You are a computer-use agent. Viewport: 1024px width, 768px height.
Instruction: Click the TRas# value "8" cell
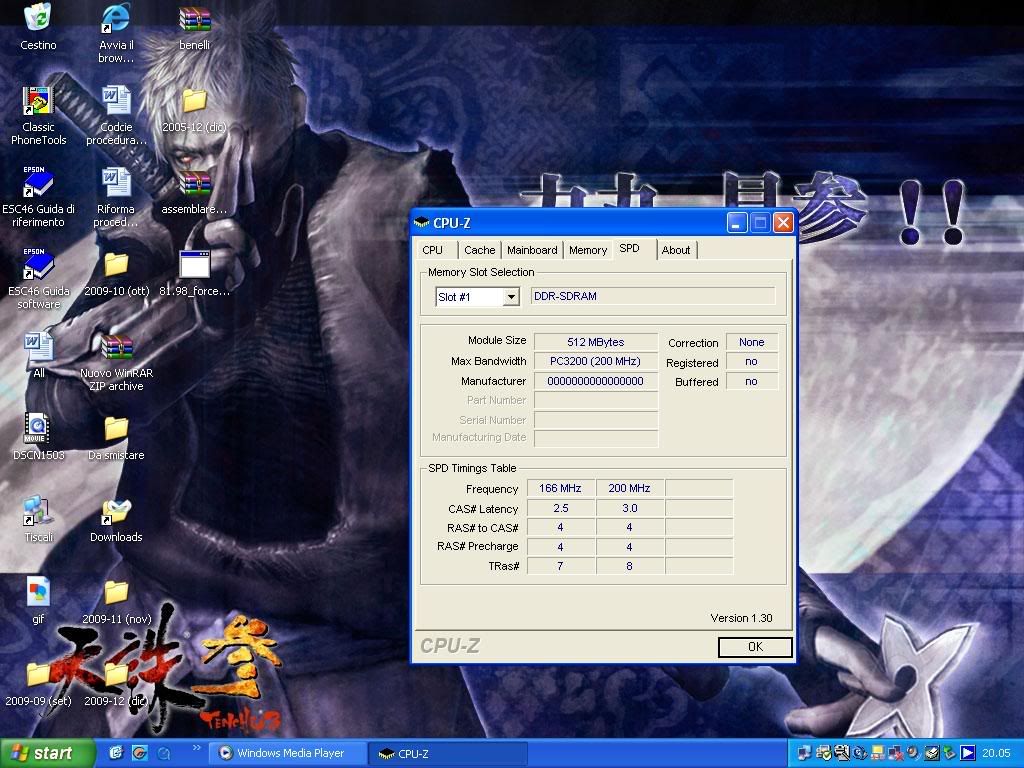pos(630,566)
